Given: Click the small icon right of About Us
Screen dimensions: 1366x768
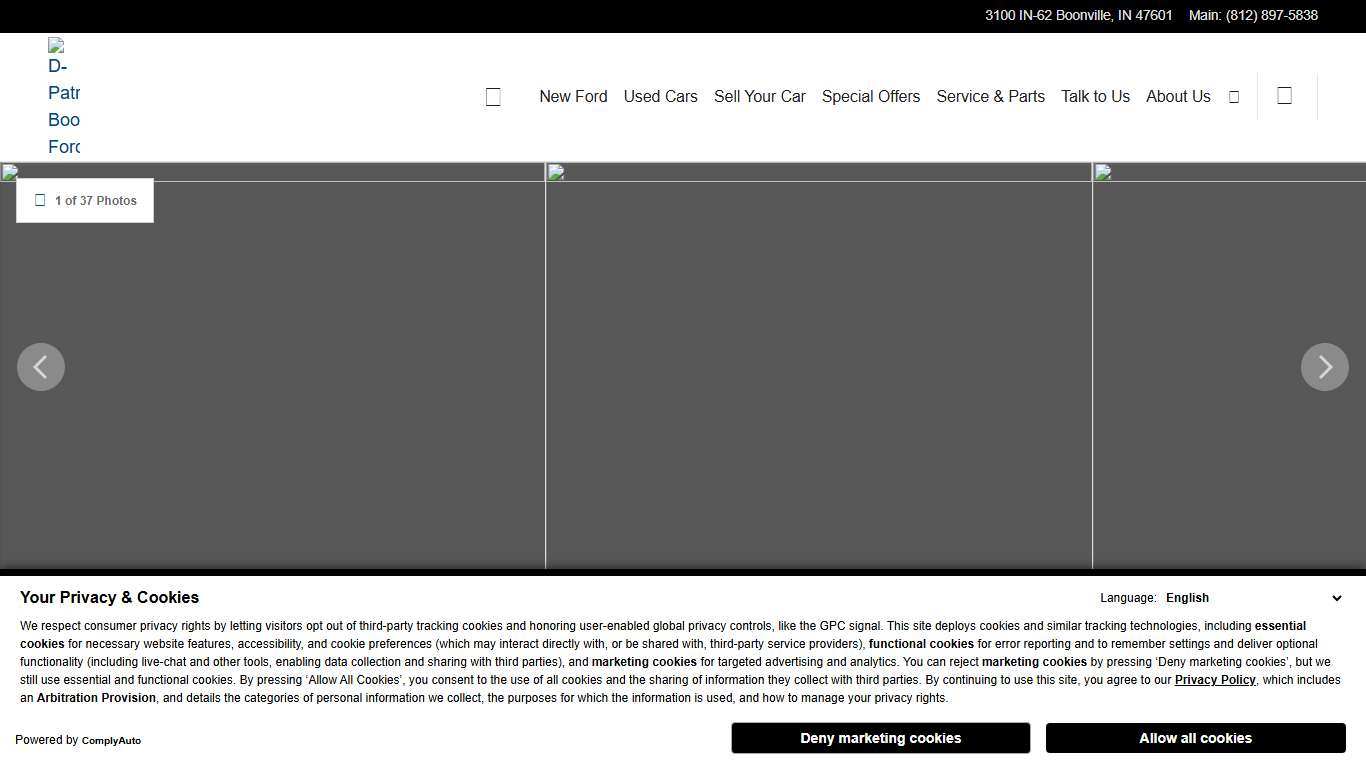Looking at the screenshot, I should coord(1234,97).
